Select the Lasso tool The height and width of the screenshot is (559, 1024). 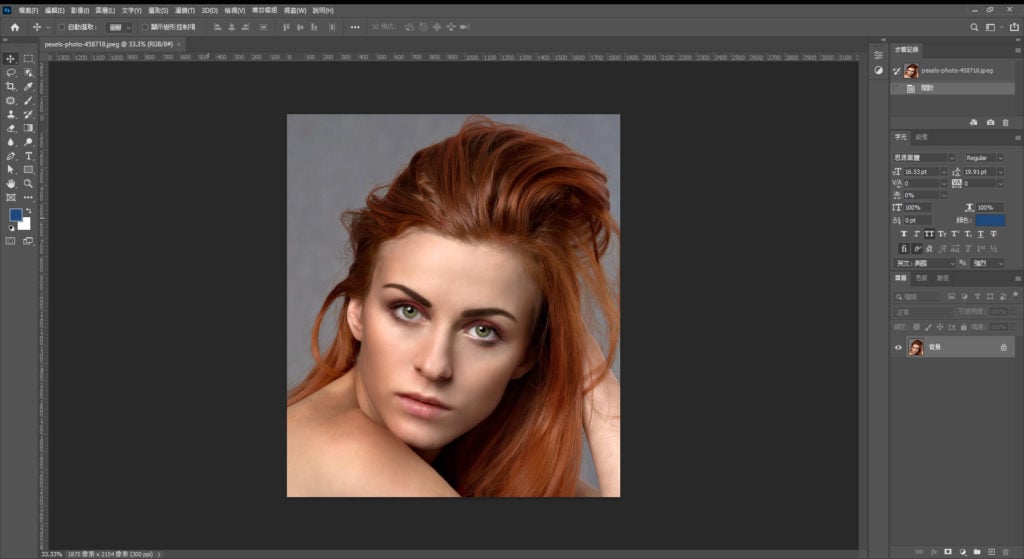[x=11, y=73]
